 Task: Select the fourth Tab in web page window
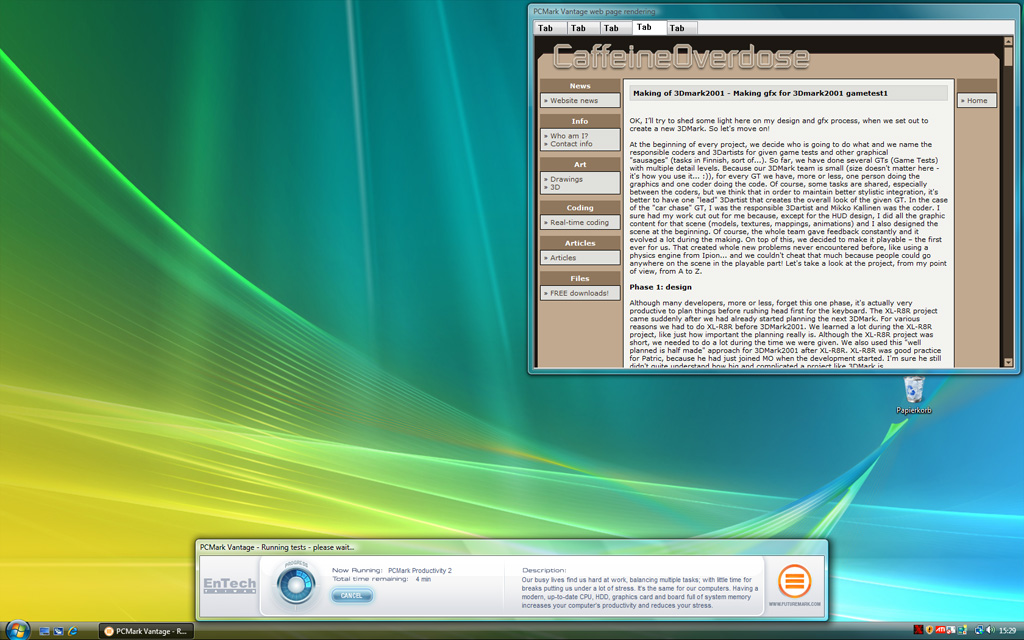(647, 28)
